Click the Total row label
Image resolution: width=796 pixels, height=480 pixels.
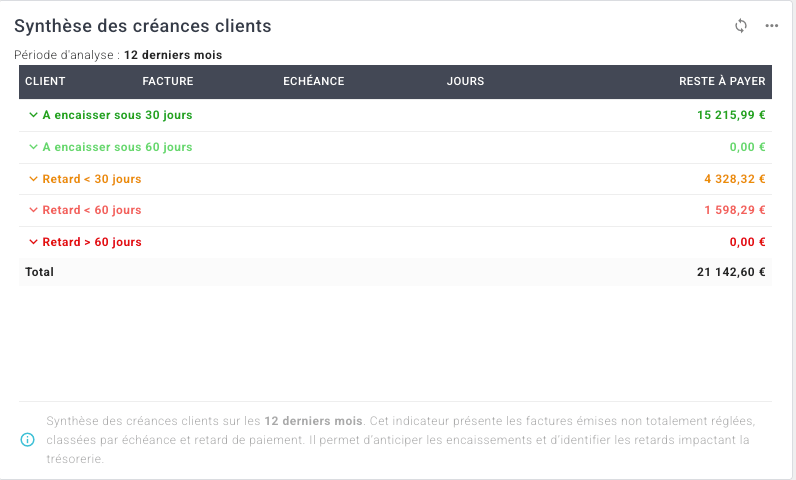click(x=40, y=272)
